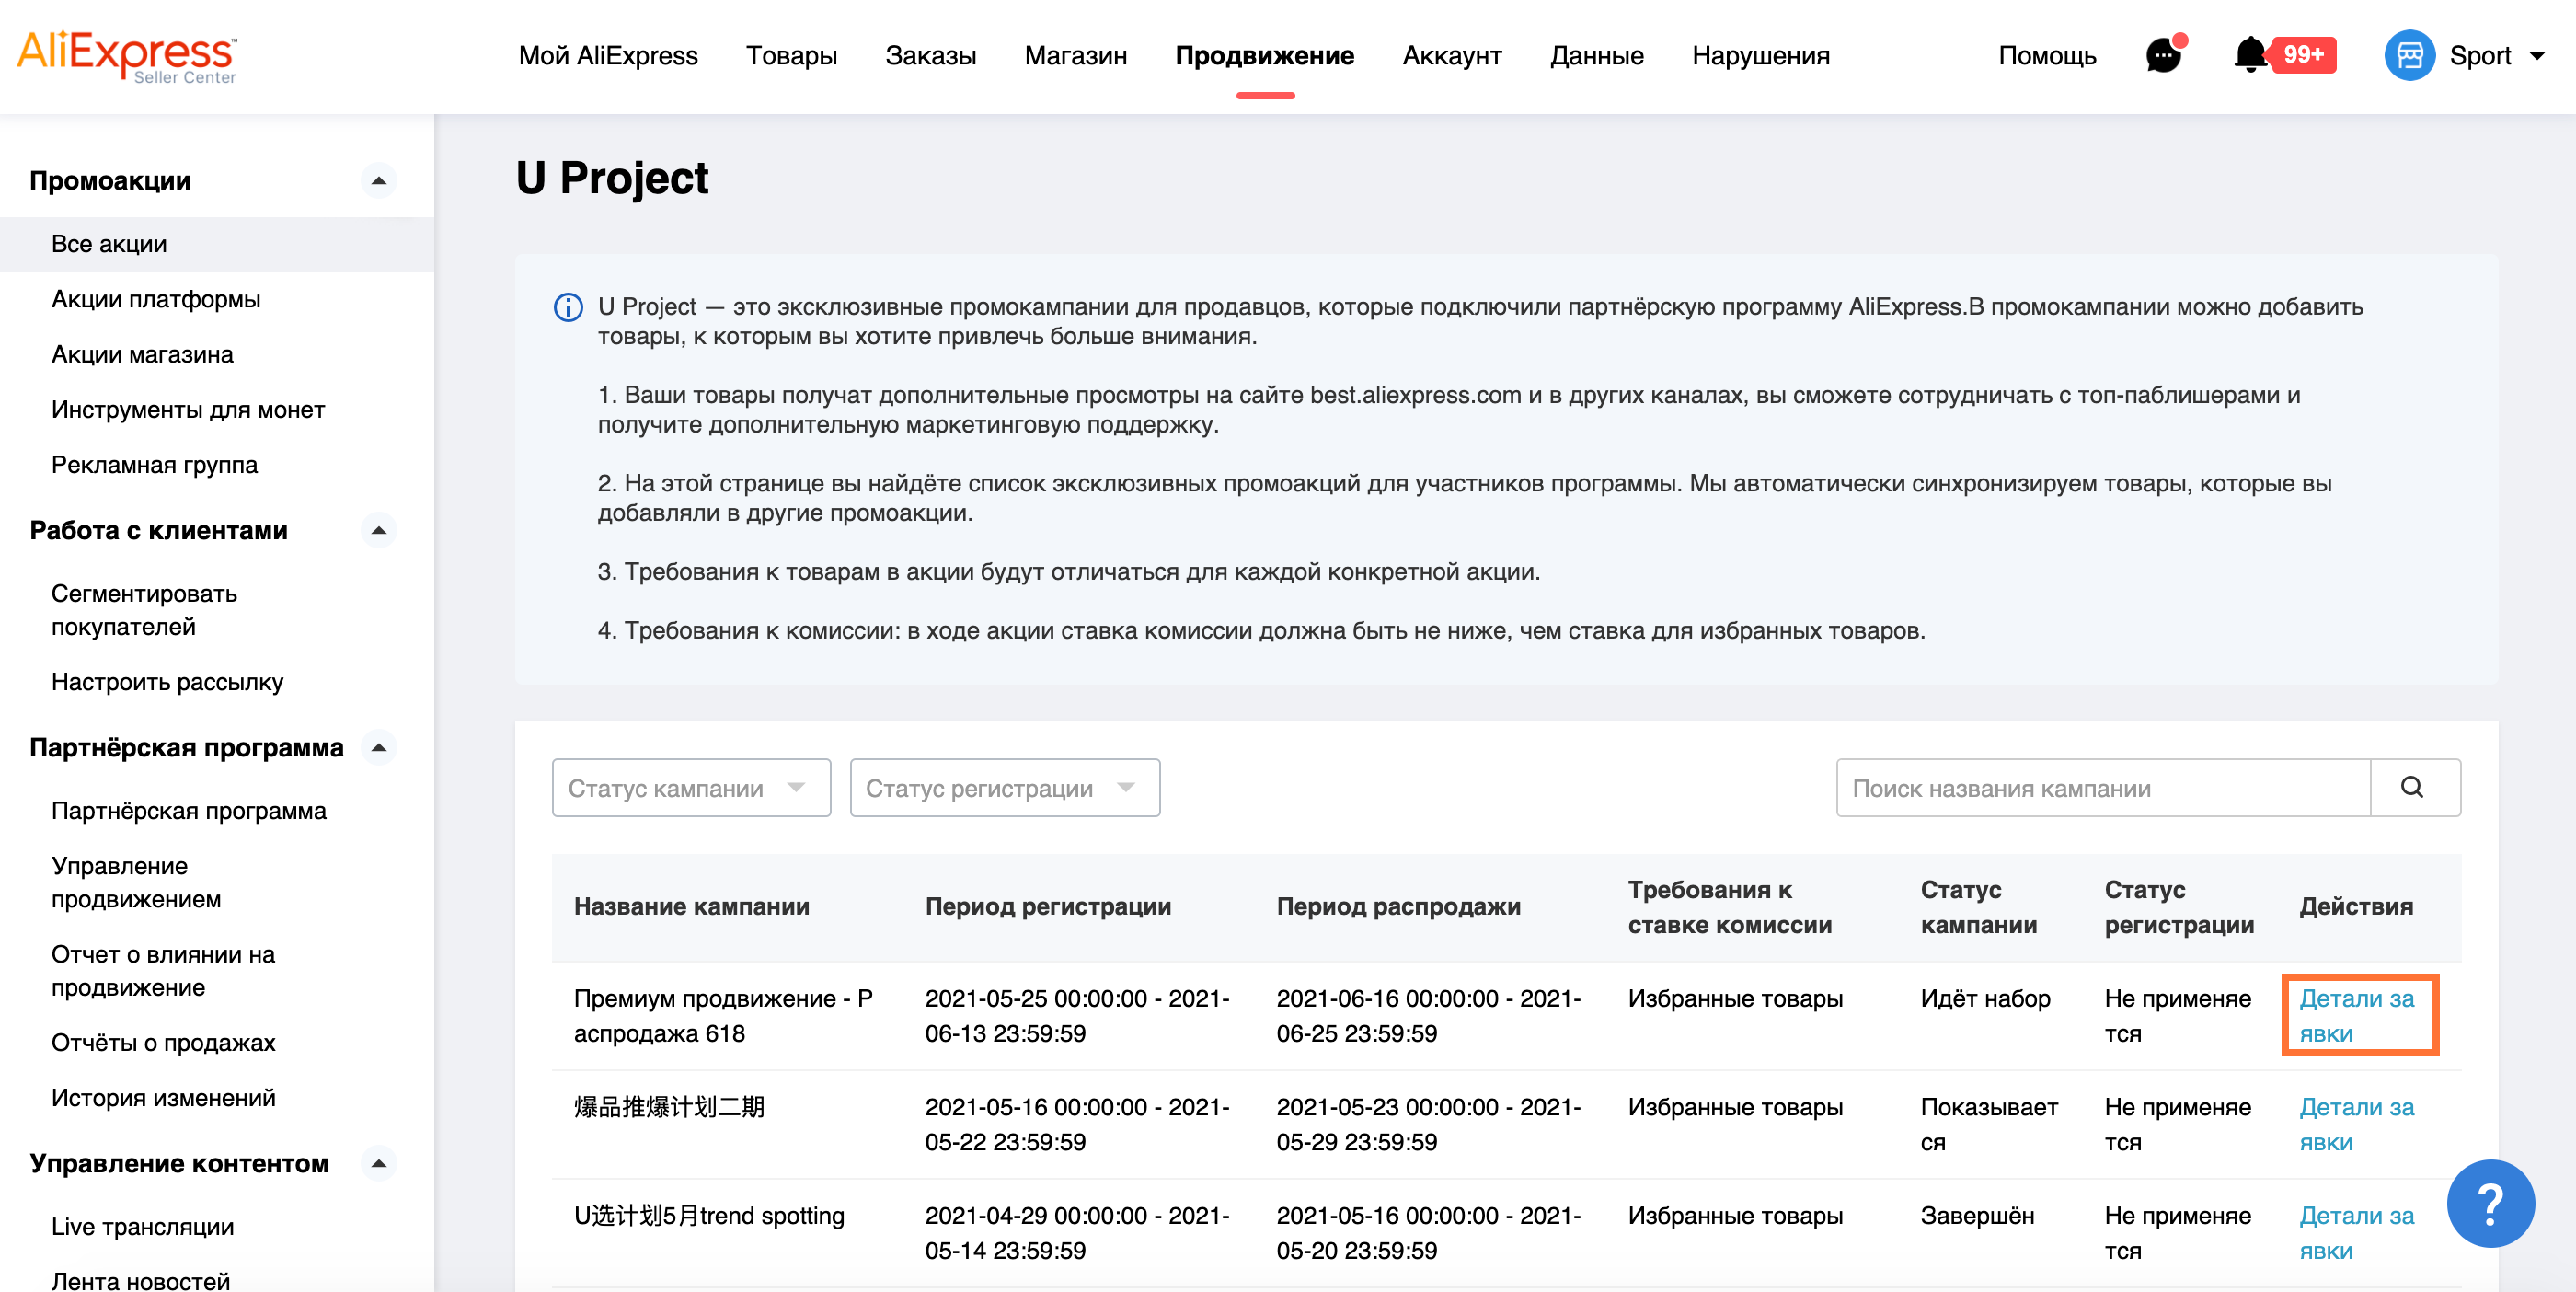The height and width of the screenshot is (1292, 2576).
Task: Click the U Project page heading
Action: 612,178
